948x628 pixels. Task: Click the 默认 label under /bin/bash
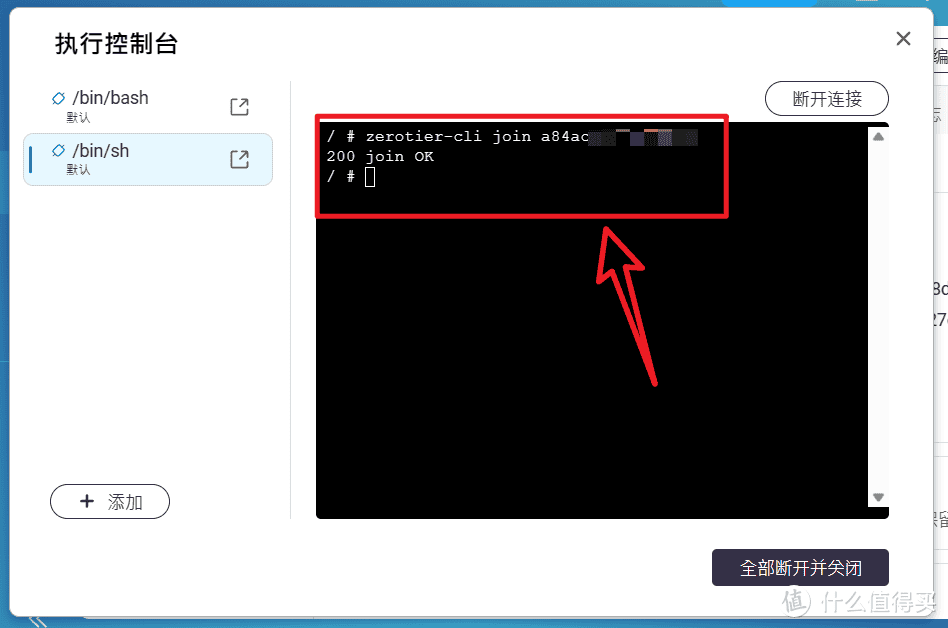tap(78, 117)
